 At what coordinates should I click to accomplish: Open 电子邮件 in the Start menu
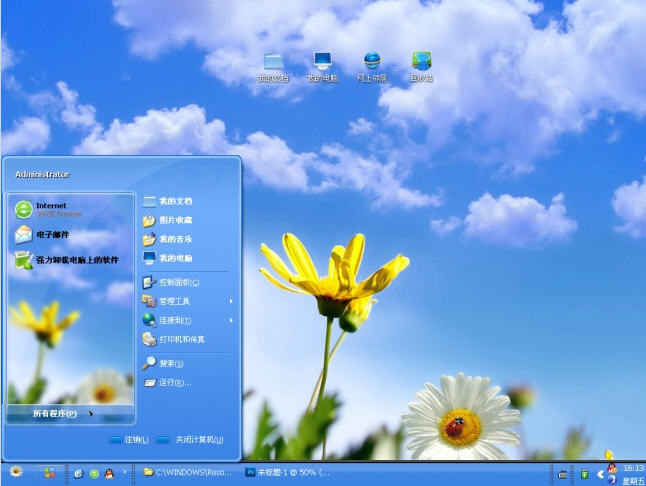coord(70,235)
